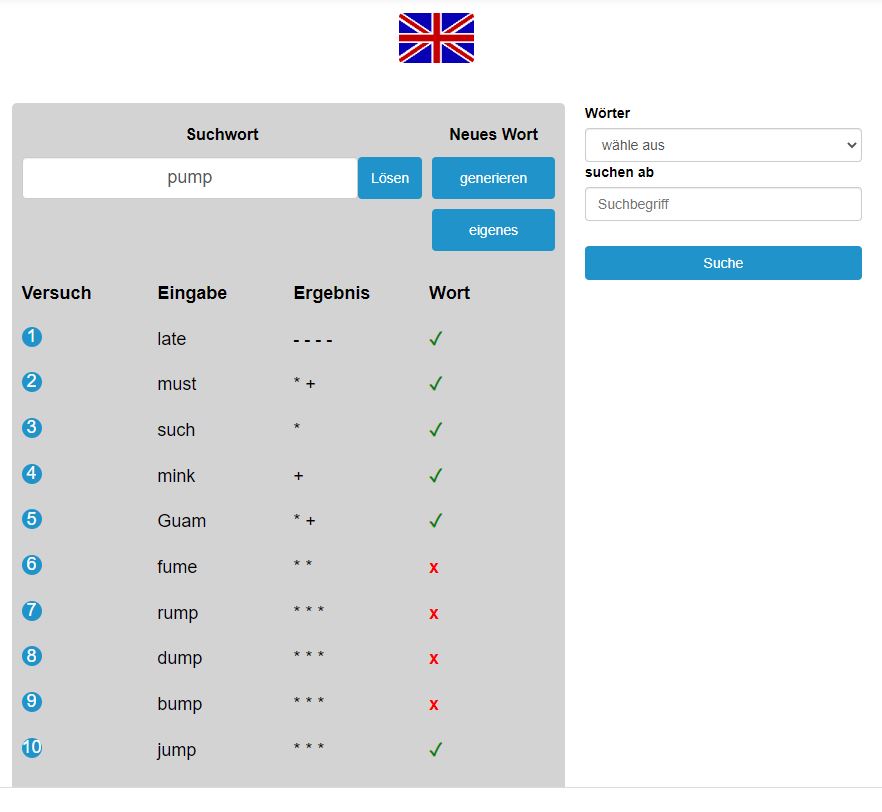This screenshot has height=812, width=882.
Task: Click the green checkmark beside 'jump'
Action: (435, 749)
